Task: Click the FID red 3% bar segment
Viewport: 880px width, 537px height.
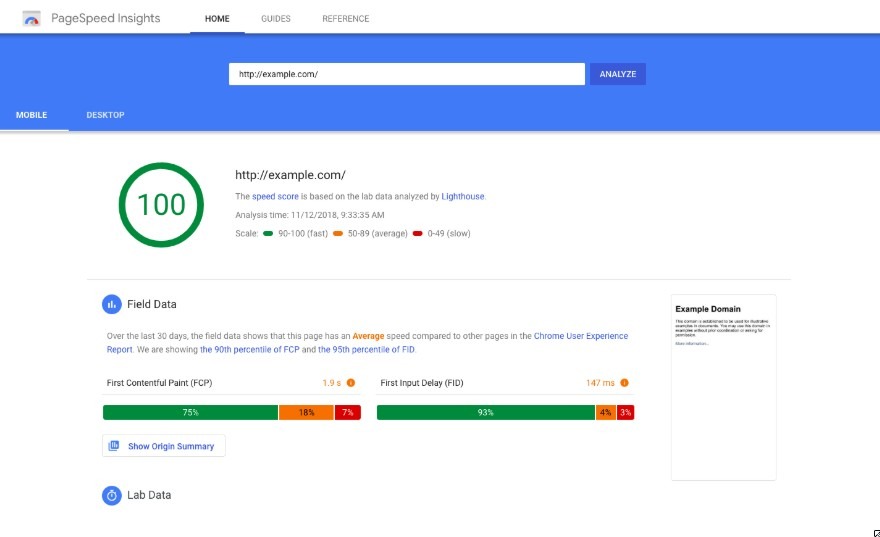Action: (625, 412)
